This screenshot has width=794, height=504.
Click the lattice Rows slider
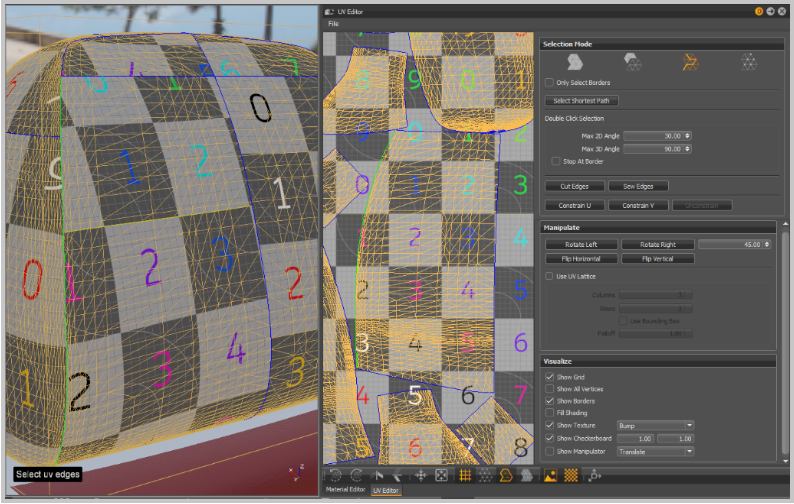(x=655, y=308)
